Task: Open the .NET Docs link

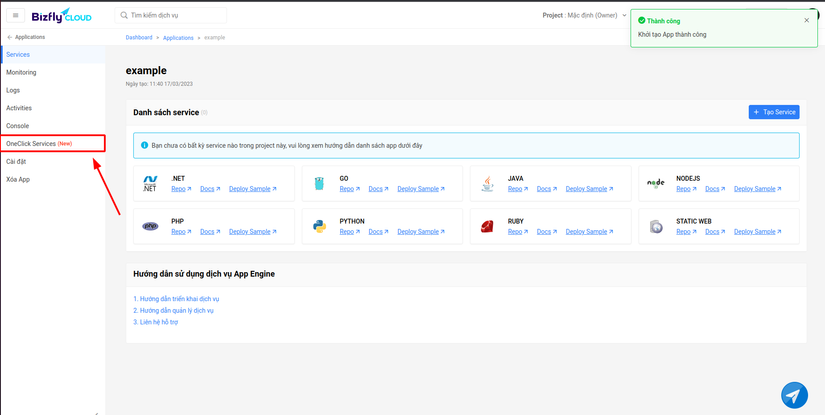Action: [x=210, y=189]
